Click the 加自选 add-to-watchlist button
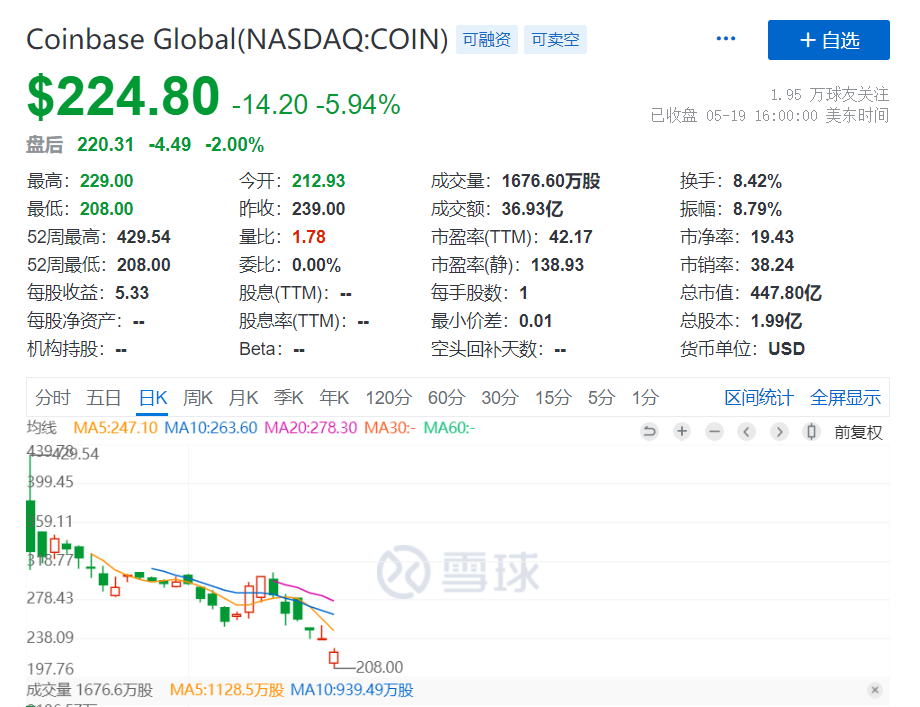This screenshot has width=920, height=707. (x=828, y=40)
